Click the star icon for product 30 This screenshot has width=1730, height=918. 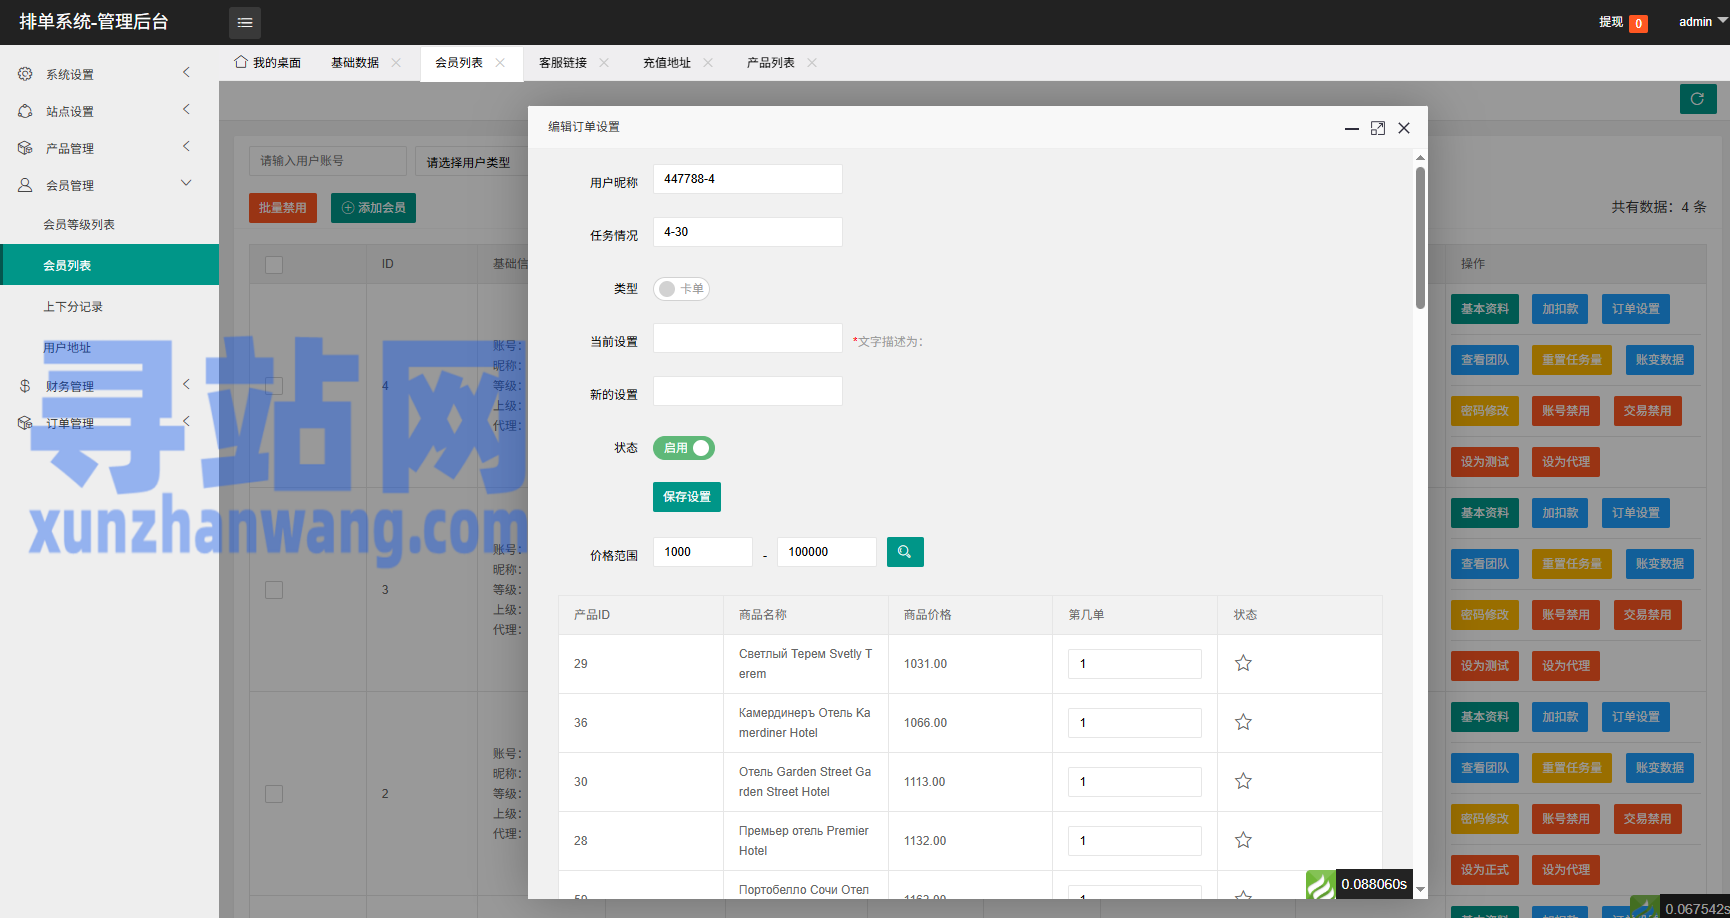point(1243,781)
